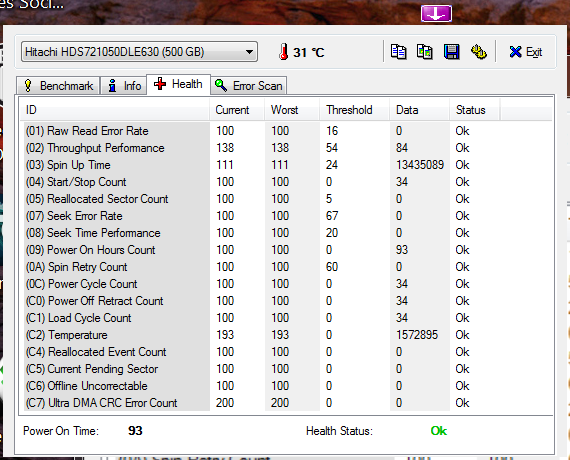Click the magnifier icon on Error Scan tab
The width and height of the screenshot is (570, 460).
(221, 86)
